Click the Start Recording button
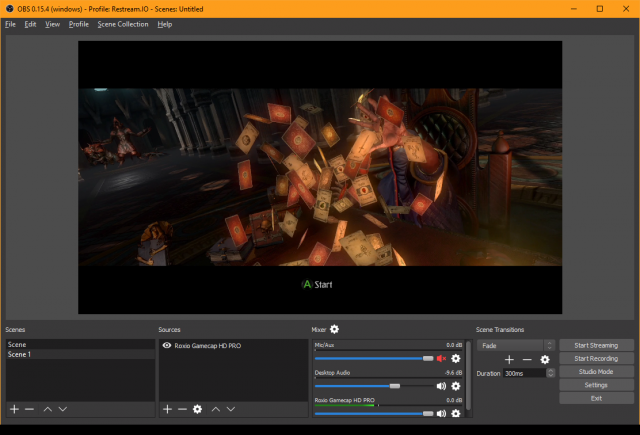640x435 pixels. (x=596, y=358)
